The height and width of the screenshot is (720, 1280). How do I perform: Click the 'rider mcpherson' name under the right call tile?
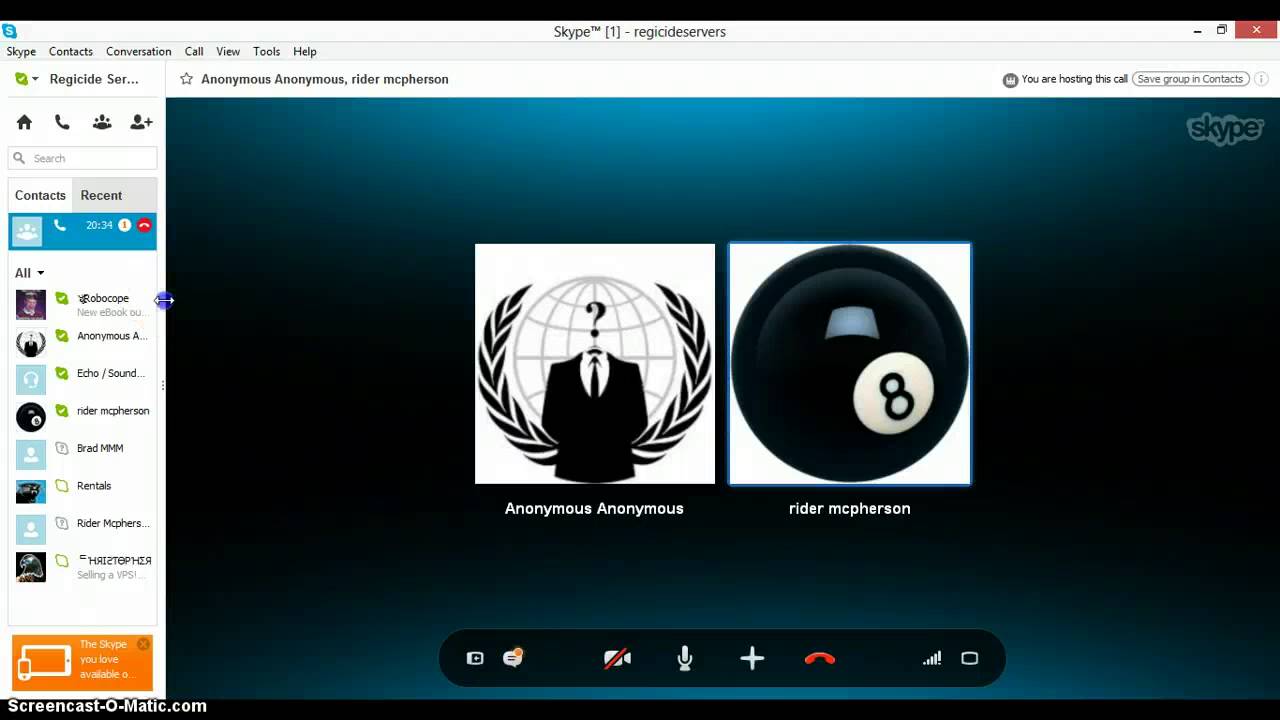point(850,508)
